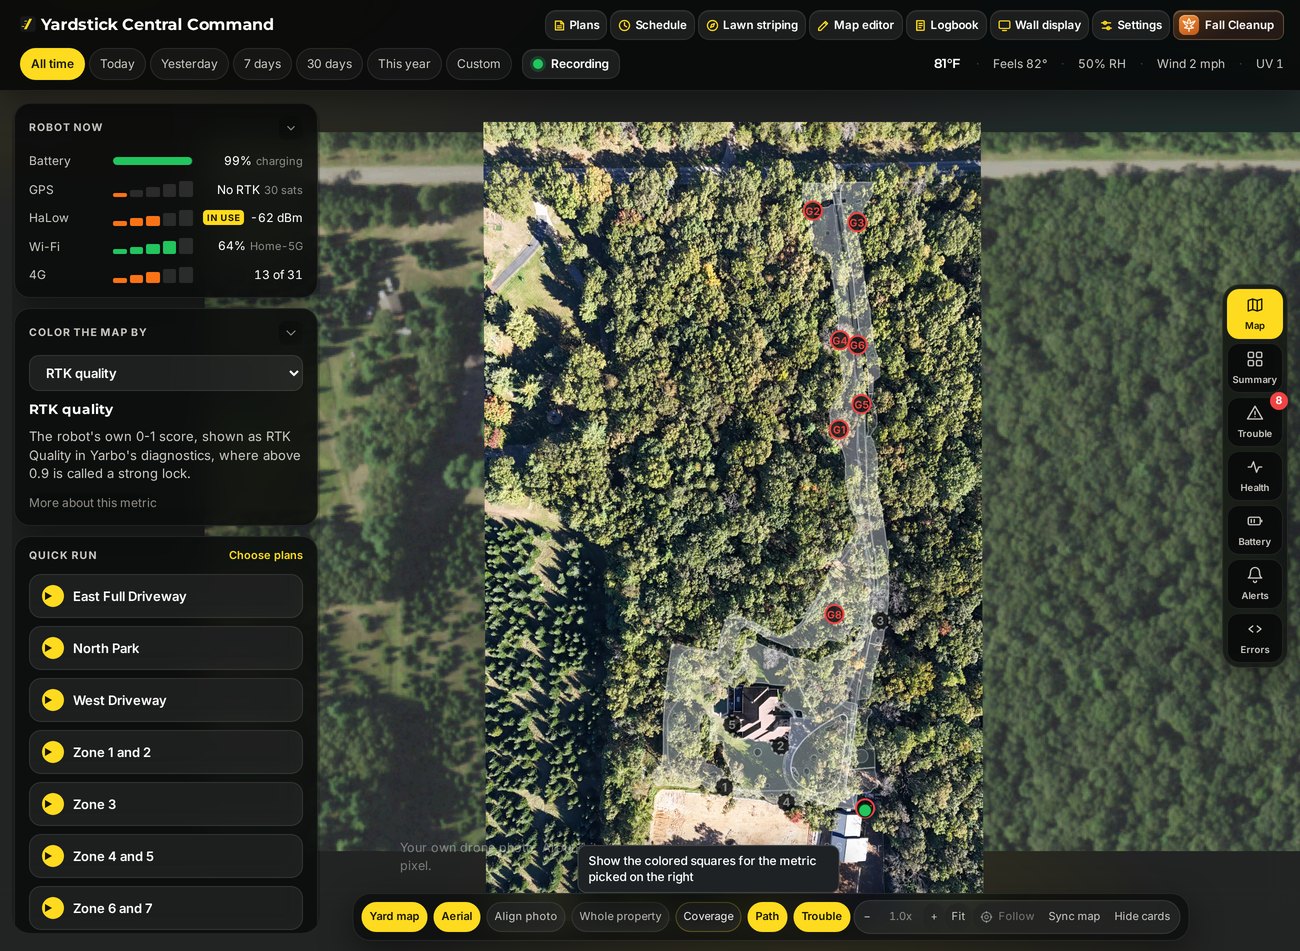This screenshot has height=951, width=1300.
Task: Open Settings from the top bar
Action: [x=1131, y=25]
